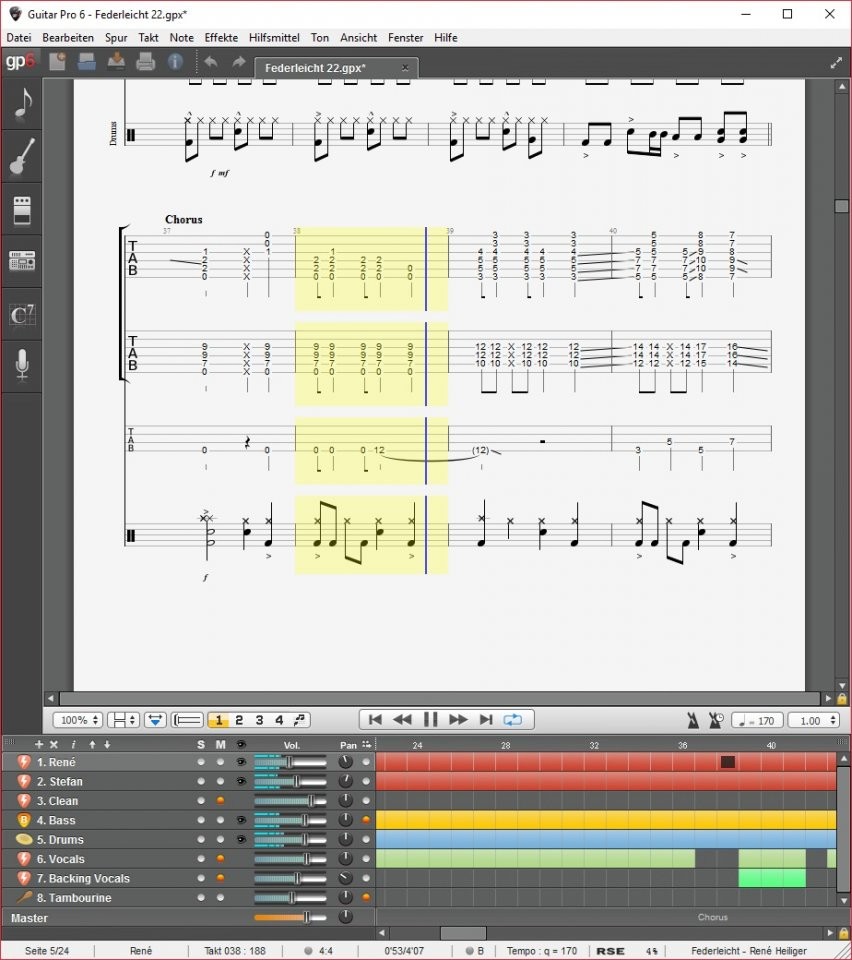The height and width of the screenshot is (960, 852).
Task: Adjust the Master volume slider
Action: coord(290,917)
